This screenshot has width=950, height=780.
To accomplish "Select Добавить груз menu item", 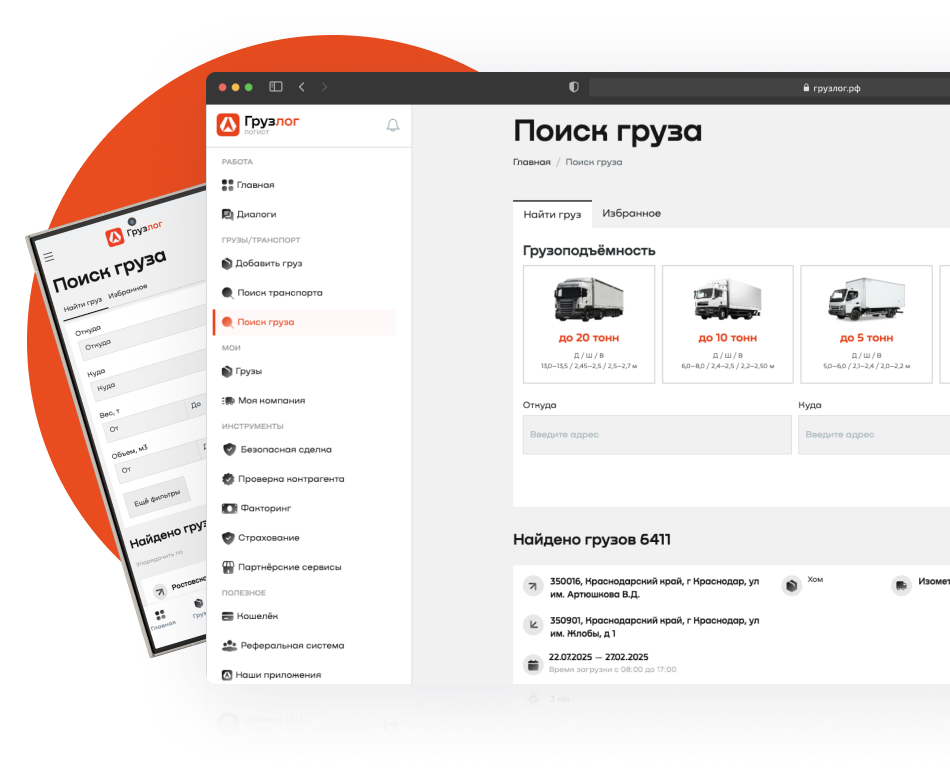I will (x=268, y=264).
